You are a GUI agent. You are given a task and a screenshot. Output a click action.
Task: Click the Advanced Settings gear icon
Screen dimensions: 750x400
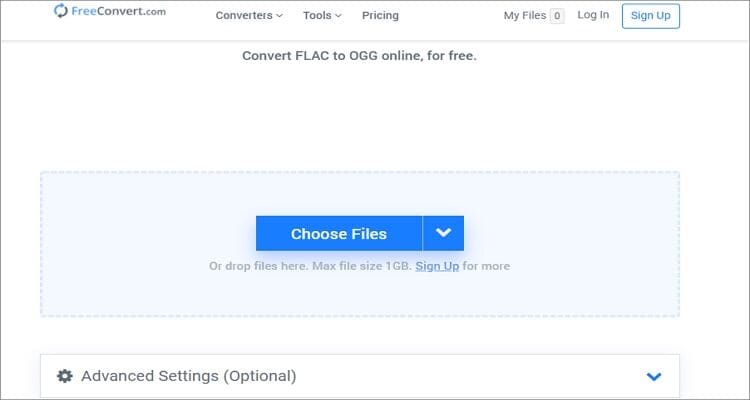[65, 377]
